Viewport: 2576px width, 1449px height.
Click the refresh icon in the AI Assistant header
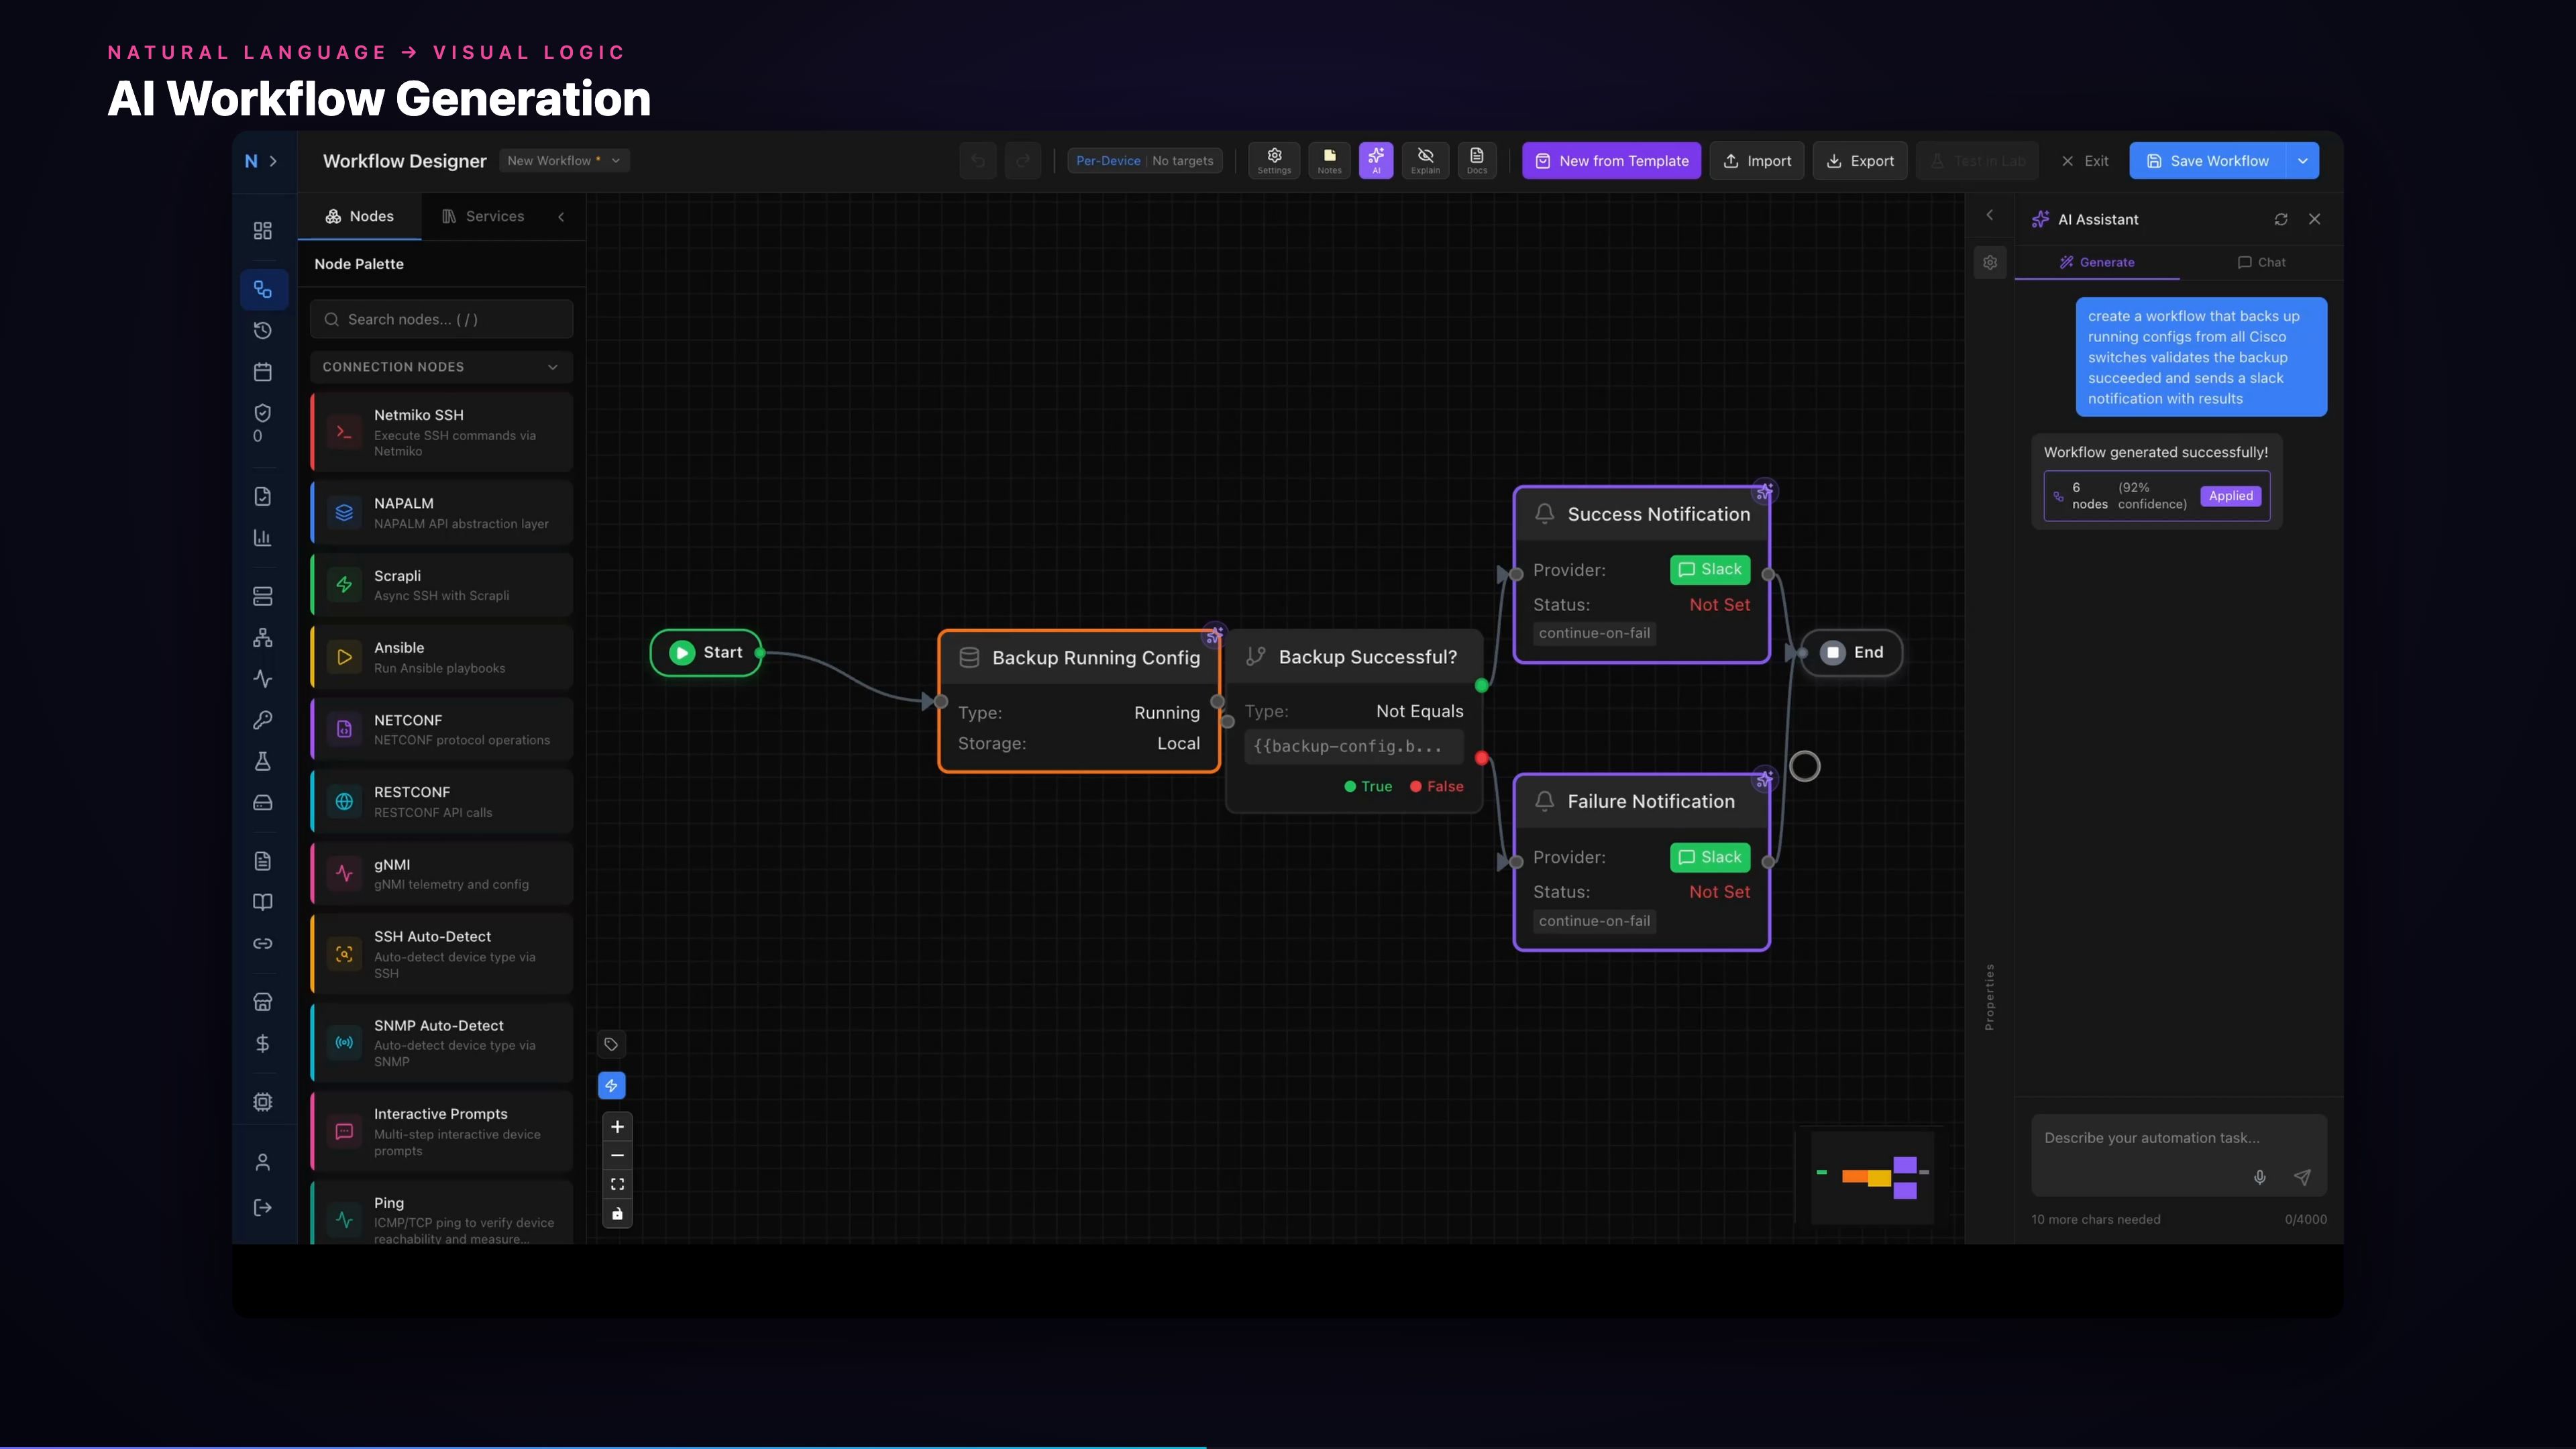pos(2281,219)
